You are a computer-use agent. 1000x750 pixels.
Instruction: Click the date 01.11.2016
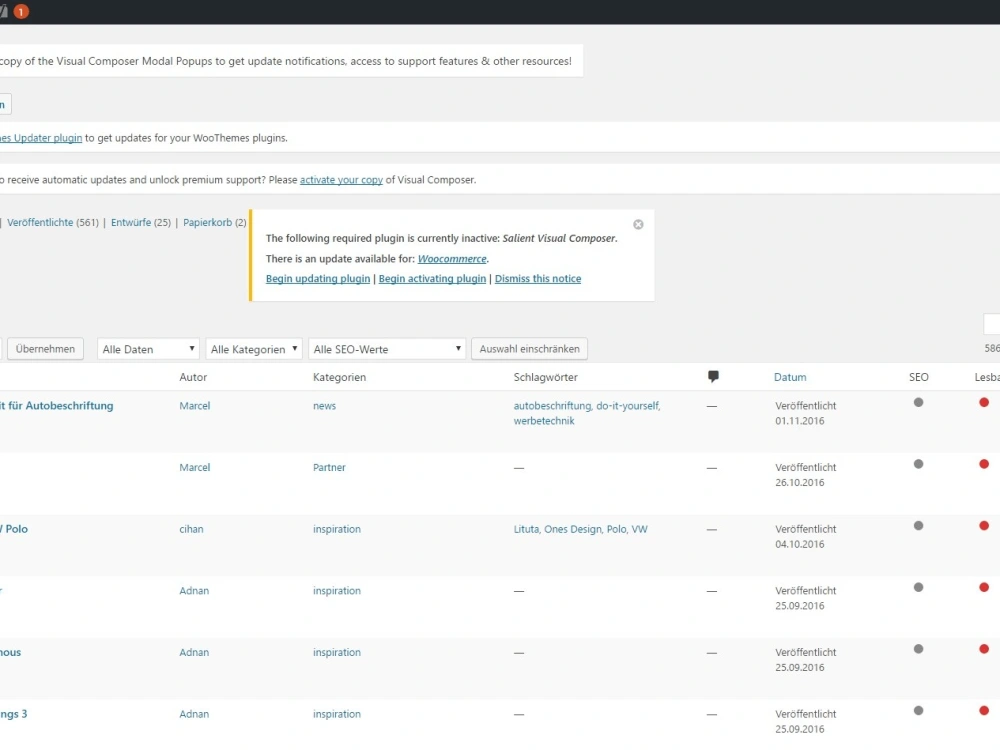800,421
